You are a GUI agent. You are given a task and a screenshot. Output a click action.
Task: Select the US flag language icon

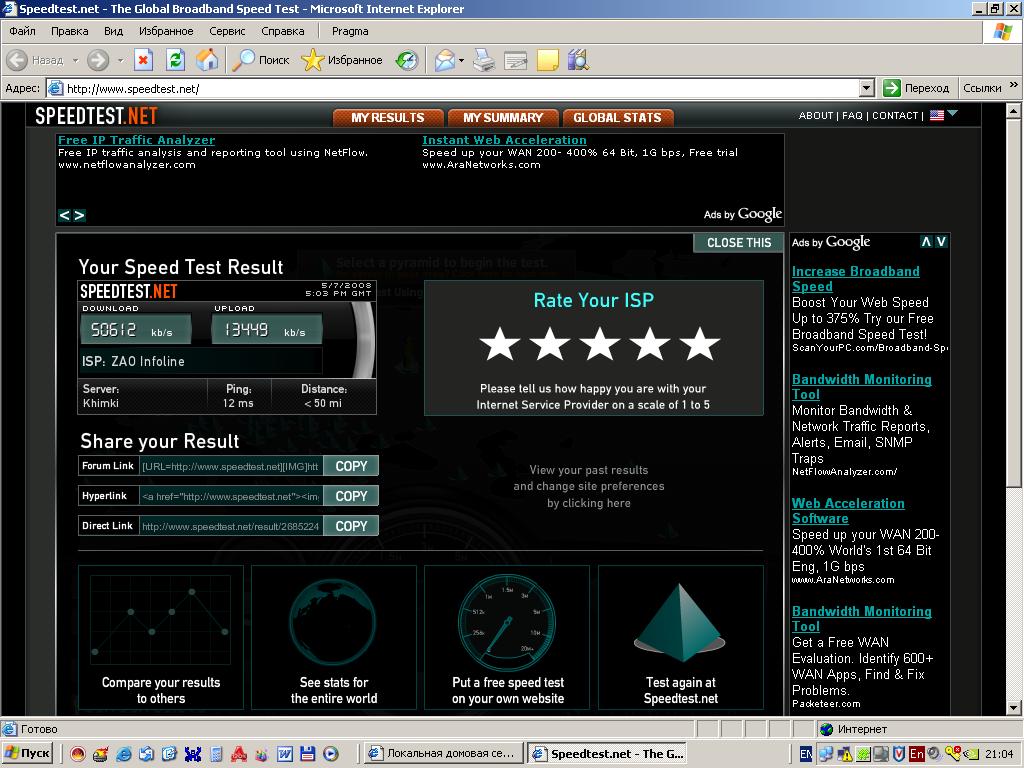click(x=936, y=116)
